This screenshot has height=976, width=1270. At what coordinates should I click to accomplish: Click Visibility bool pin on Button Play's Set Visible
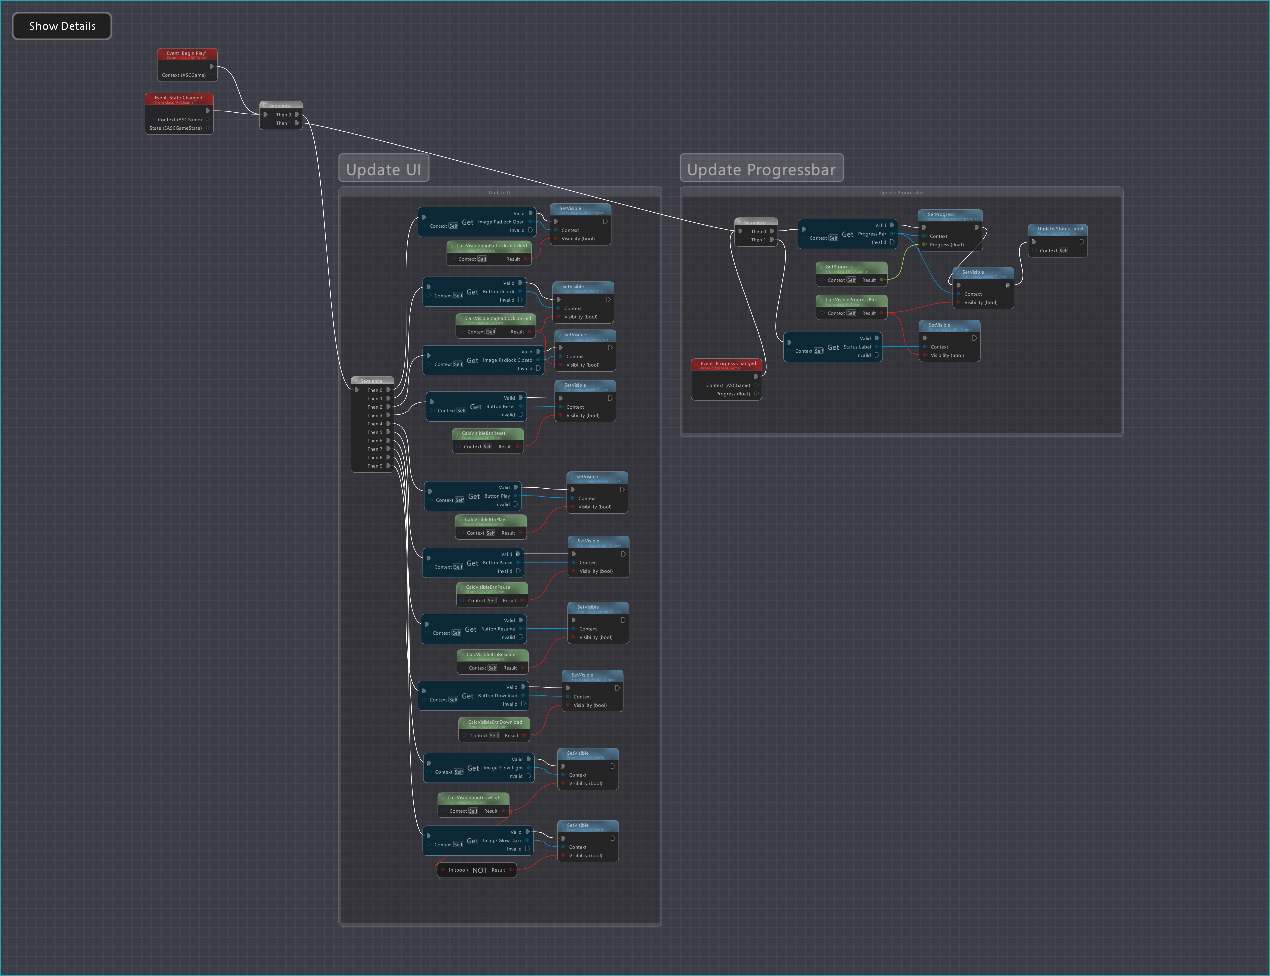click(573, 507)
